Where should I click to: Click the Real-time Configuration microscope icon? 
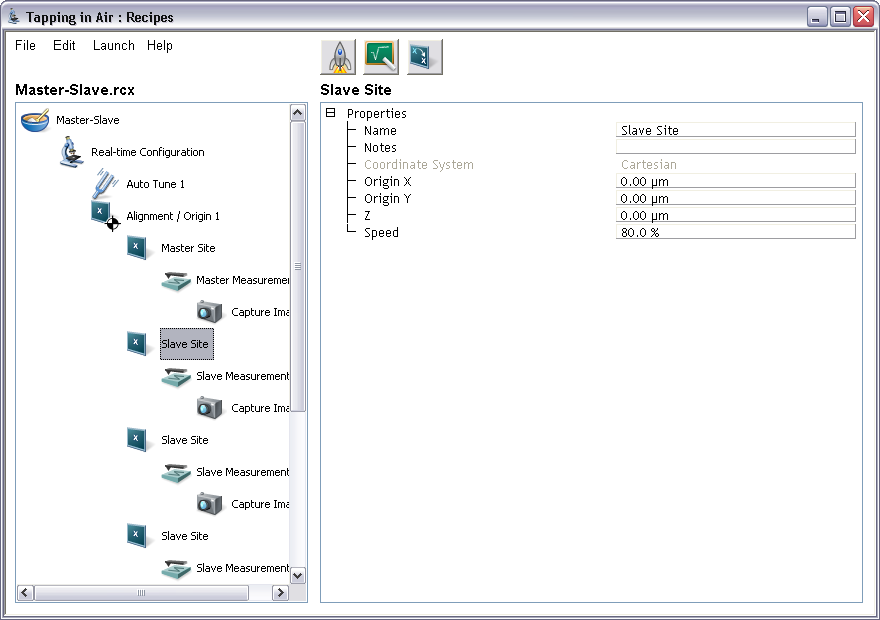(x=70, y=153)
